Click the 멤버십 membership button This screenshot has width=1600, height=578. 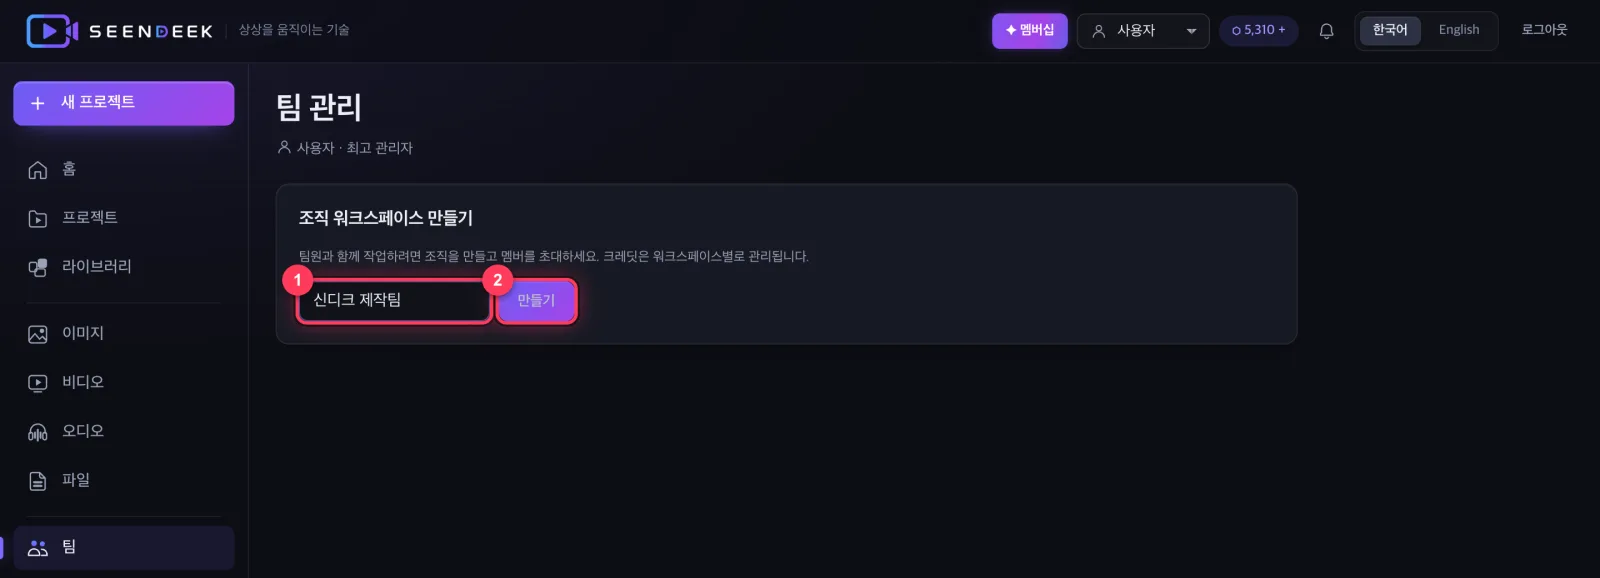(x=1030, y=31)
